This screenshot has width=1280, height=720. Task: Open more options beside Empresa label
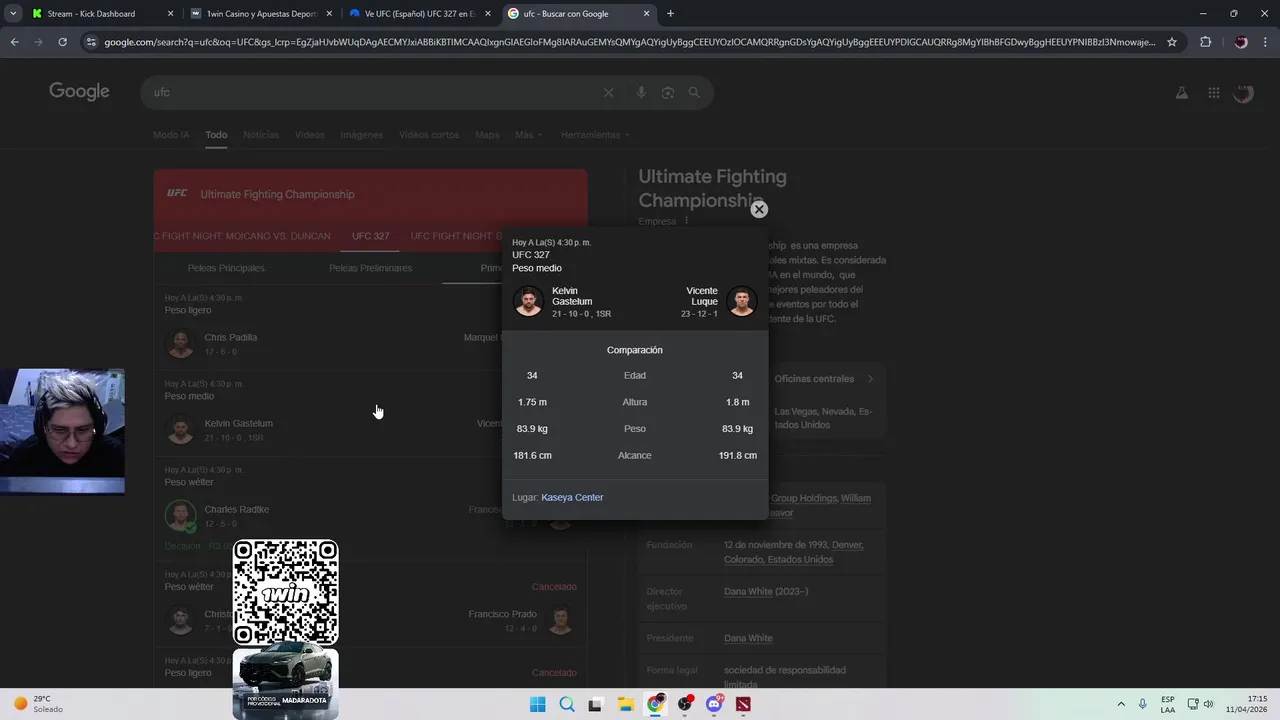686,221
